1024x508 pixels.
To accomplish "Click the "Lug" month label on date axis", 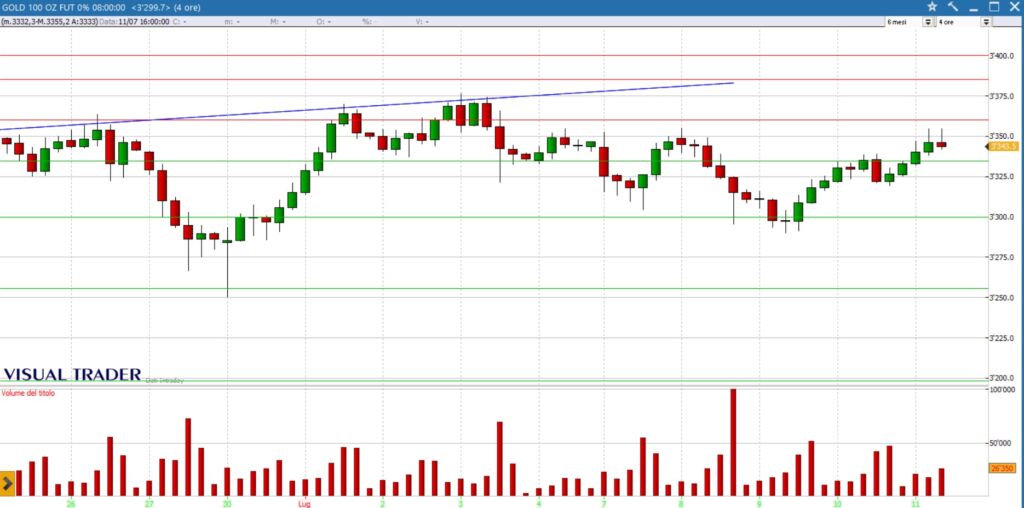I will [304, 503].
